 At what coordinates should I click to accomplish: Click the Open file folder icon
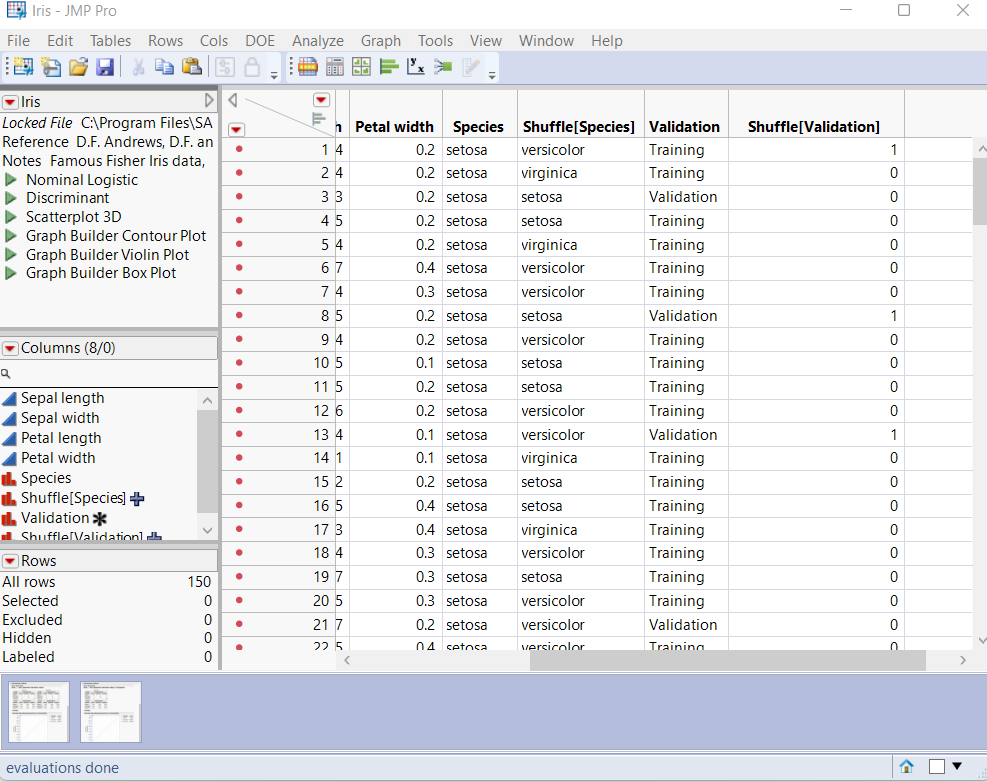[x=78, y=67]
